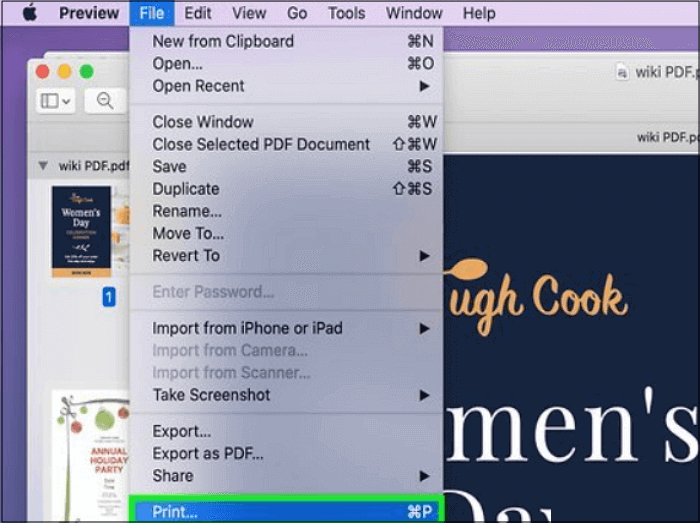700x523 pixels.
Task: Choose Rename... menu item
Action: (x=286, y=211)
